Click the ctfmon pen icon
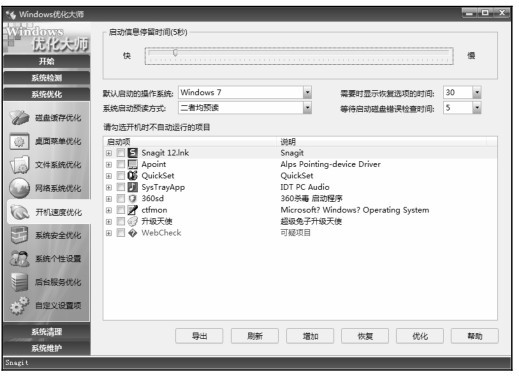Image resolution: width=519 pixels, height=376 pixels. tap(133, 210)
